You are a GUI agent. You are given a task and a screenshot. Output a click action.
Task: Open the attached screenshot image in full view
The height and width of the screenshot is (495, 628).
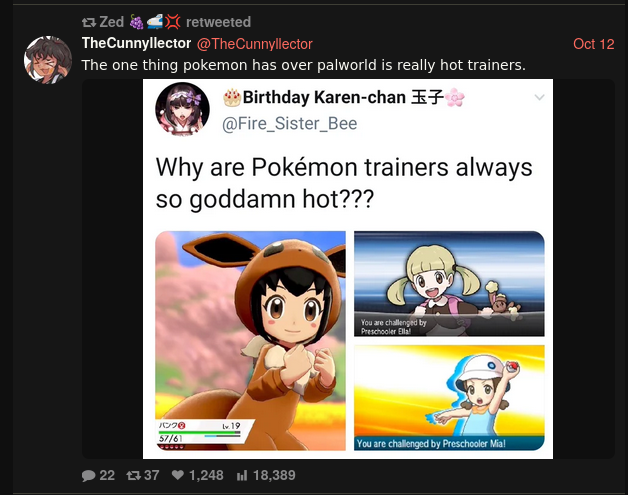pos(348,269)
